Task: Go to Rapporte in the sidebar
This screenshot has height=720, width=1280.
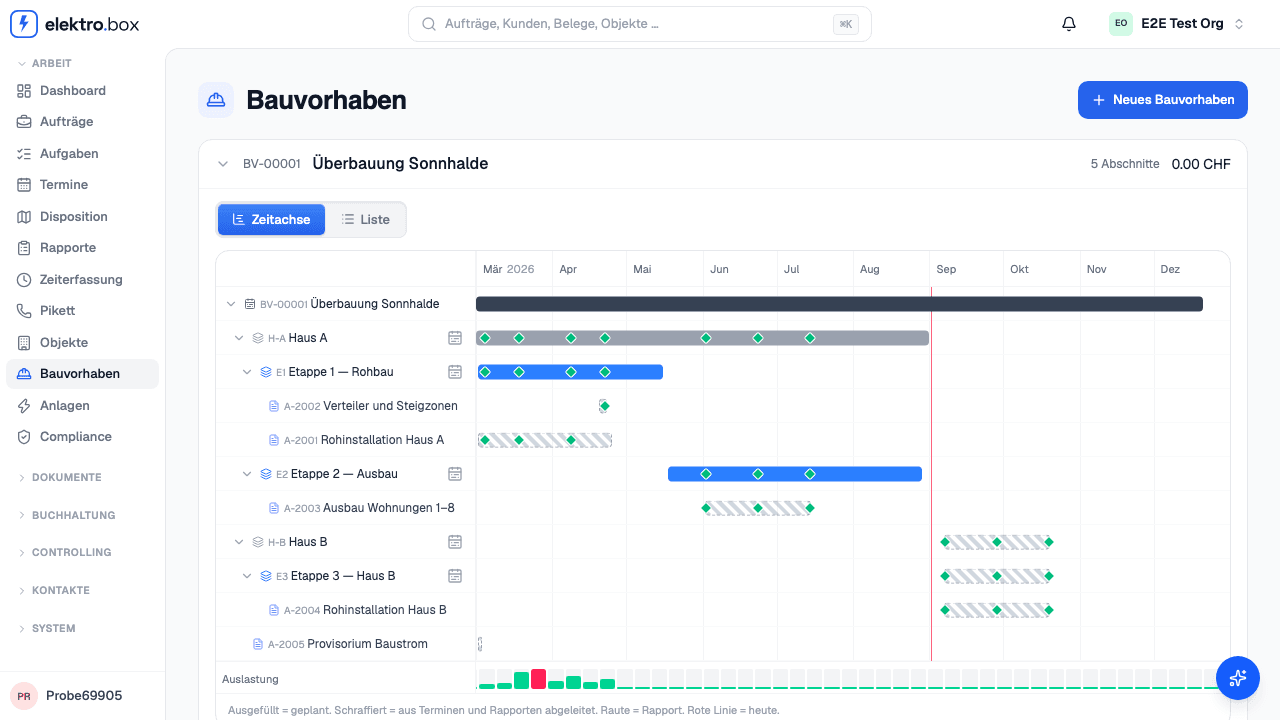Action: [82, 248]
